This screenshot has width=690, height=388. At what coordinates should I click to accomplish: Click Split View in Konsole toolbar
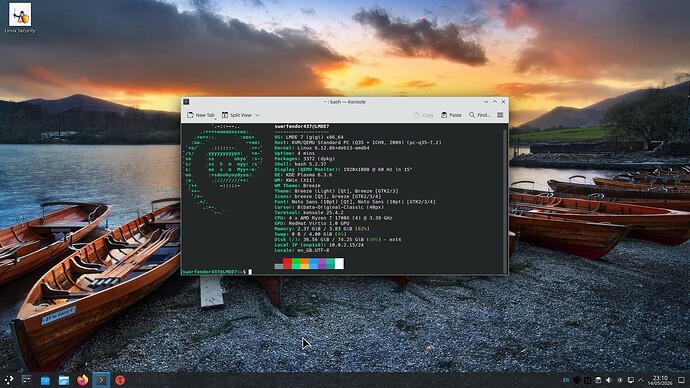[x=237, y=115]
